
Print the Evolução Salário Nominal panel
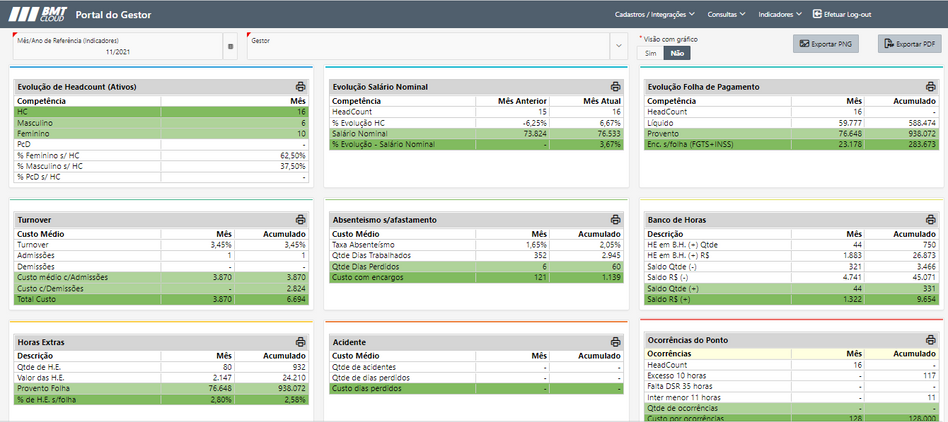pyautogui.click(x=615, y=86)
